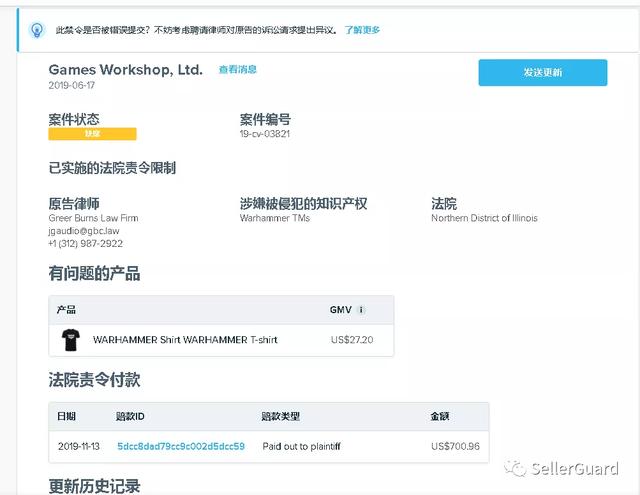Click the 产品 column header
The height and width of the screenshot is (495, 640).
pyautogui.click(x=66, y=310)
